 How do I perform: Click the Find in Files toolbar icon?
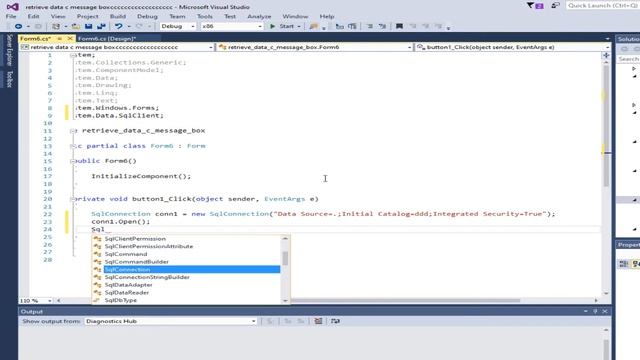(x=313, y=26)
